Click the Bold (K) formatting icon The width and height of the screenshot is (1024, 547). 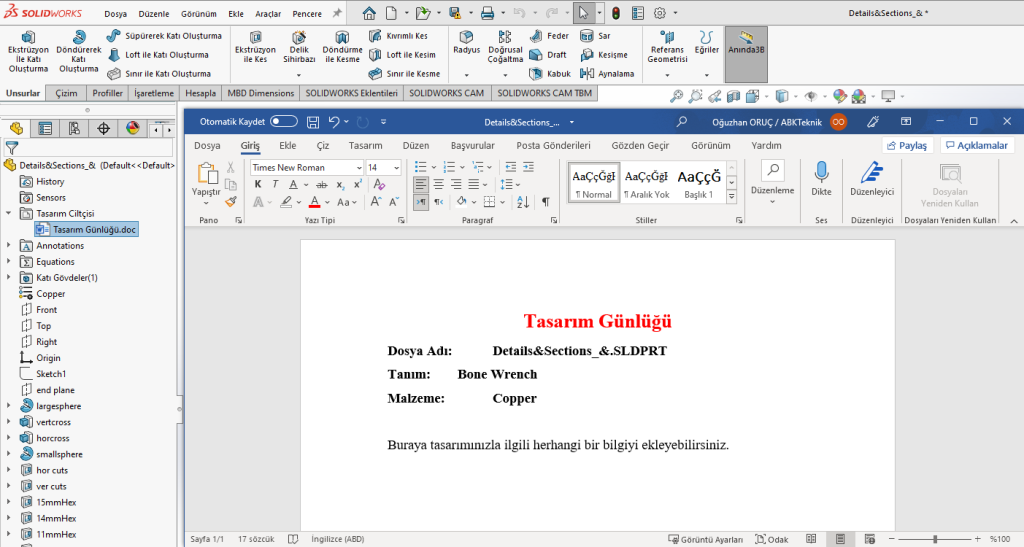coord(258,185)
